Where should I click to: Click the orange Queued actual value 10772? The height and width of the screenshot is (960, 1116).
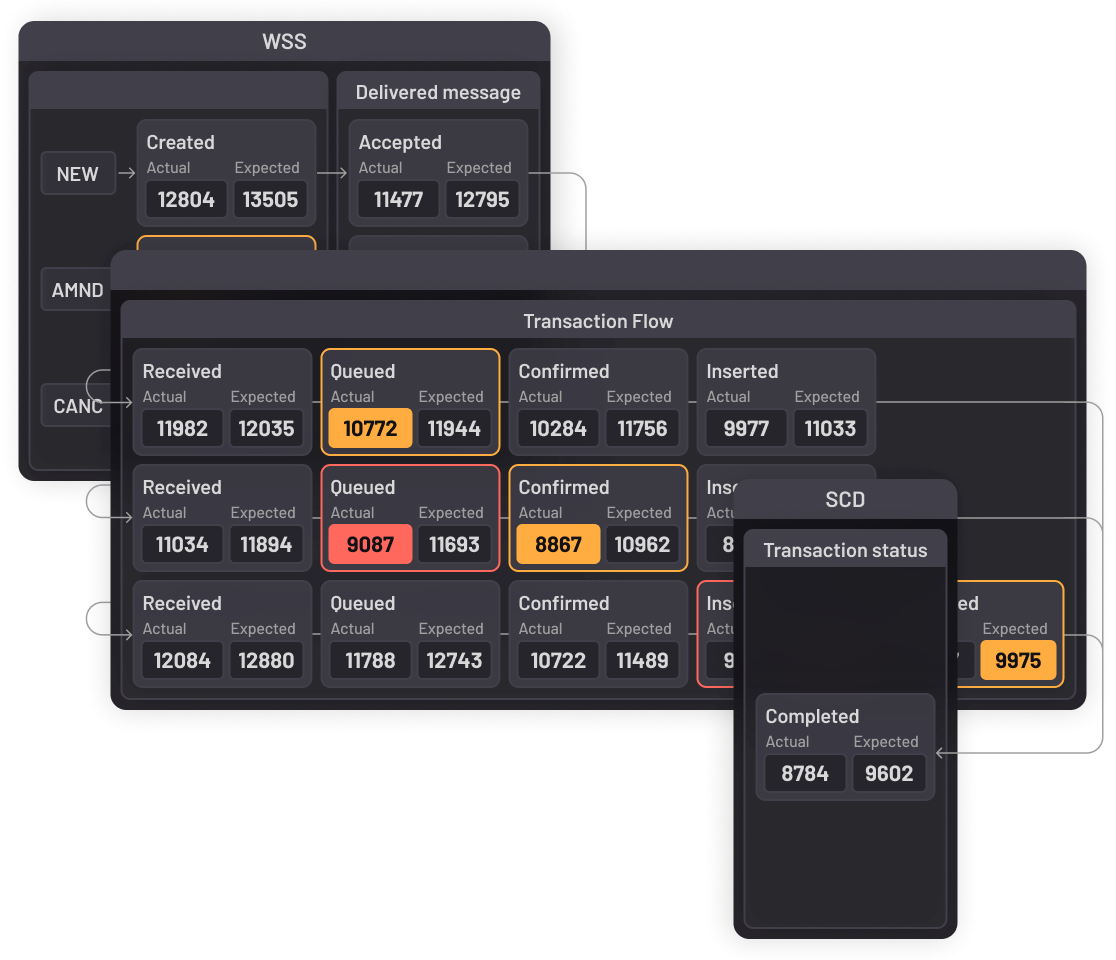[370, 429]
